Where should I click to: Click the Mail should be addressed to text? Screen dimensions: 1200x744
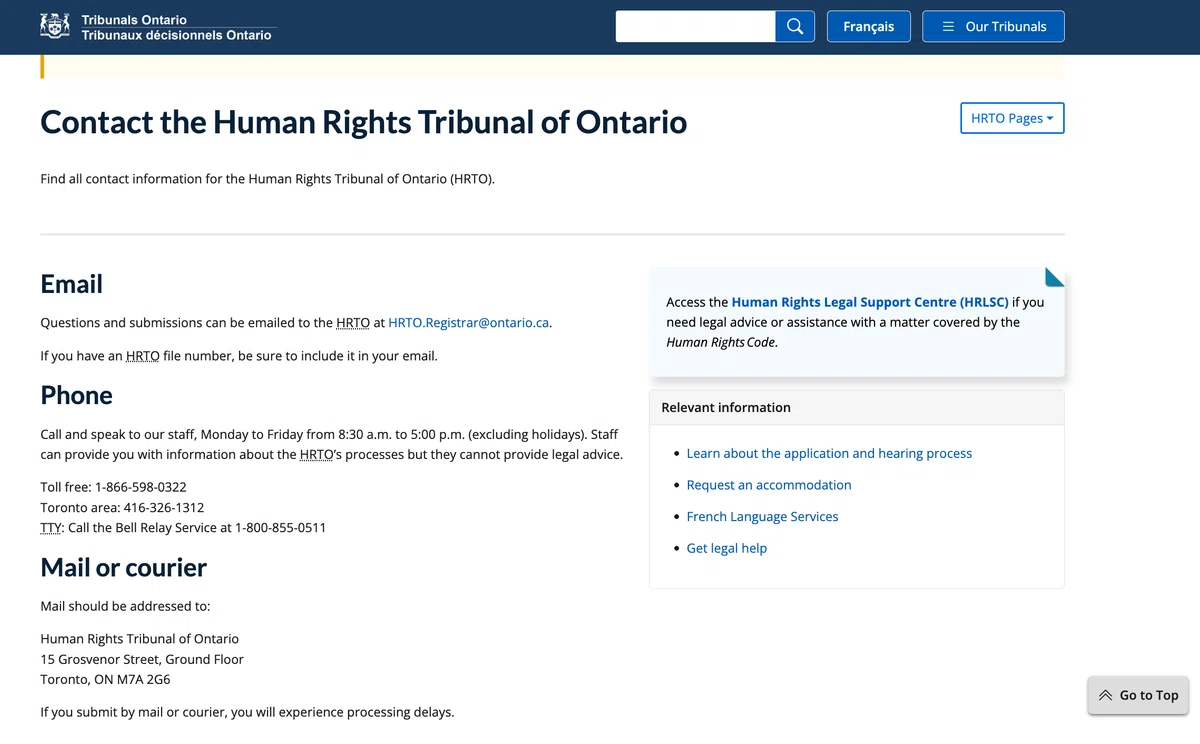pos(125,606)
